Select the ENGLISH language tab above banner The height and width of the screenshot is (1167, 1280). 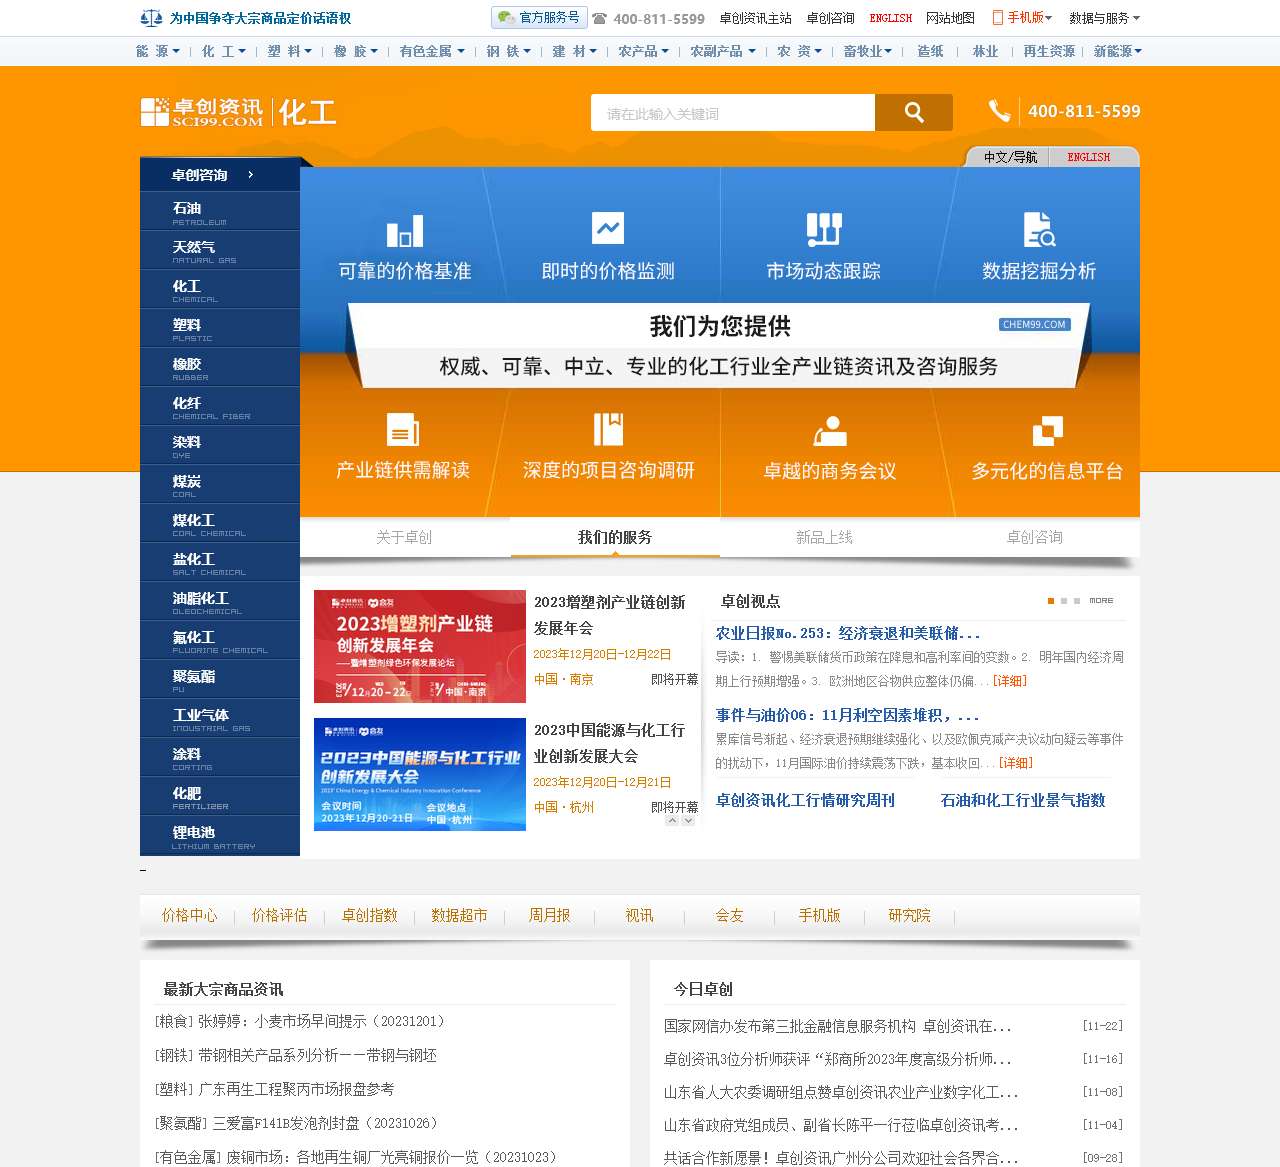[x=1089, y=157]
